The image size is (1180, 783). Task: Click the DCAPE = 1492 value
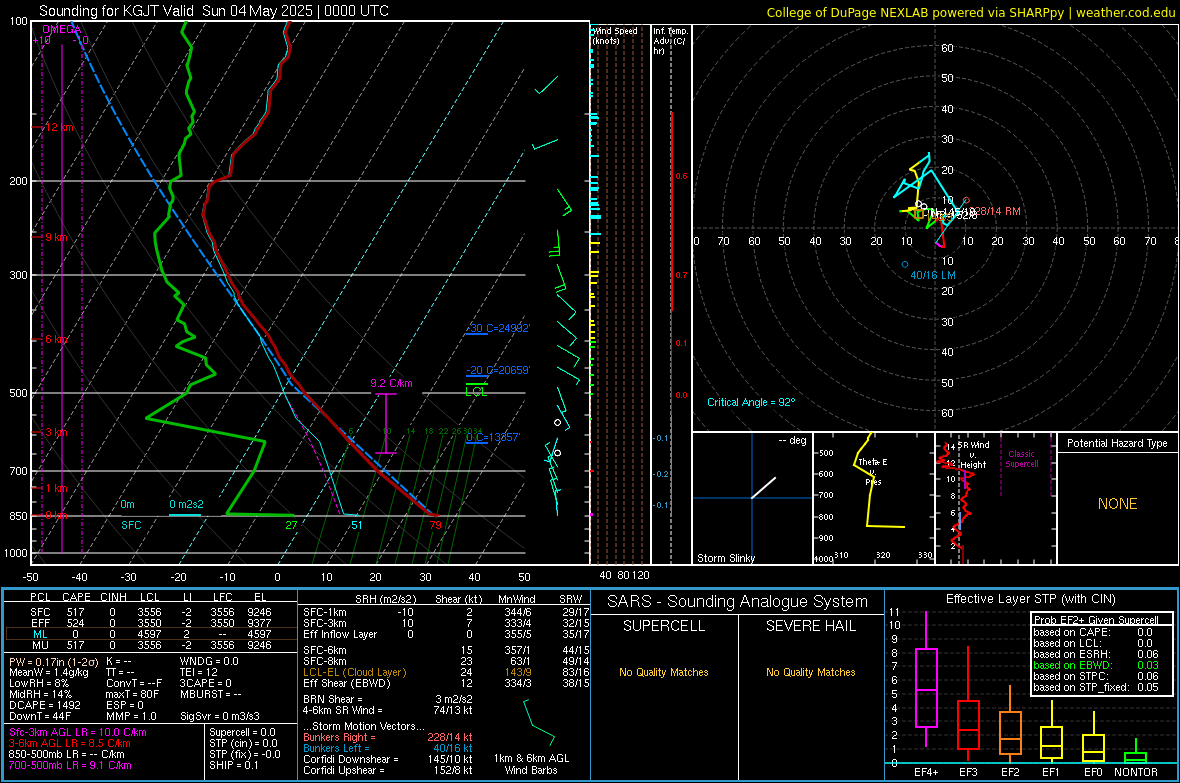44,705
